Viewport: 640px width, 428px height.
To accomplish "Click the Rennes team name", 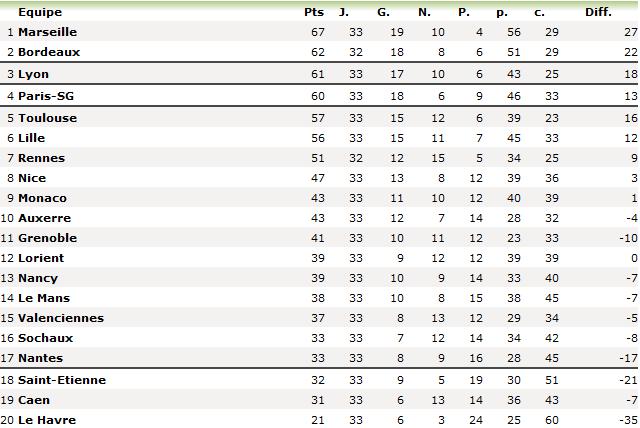I will point(41,158).
